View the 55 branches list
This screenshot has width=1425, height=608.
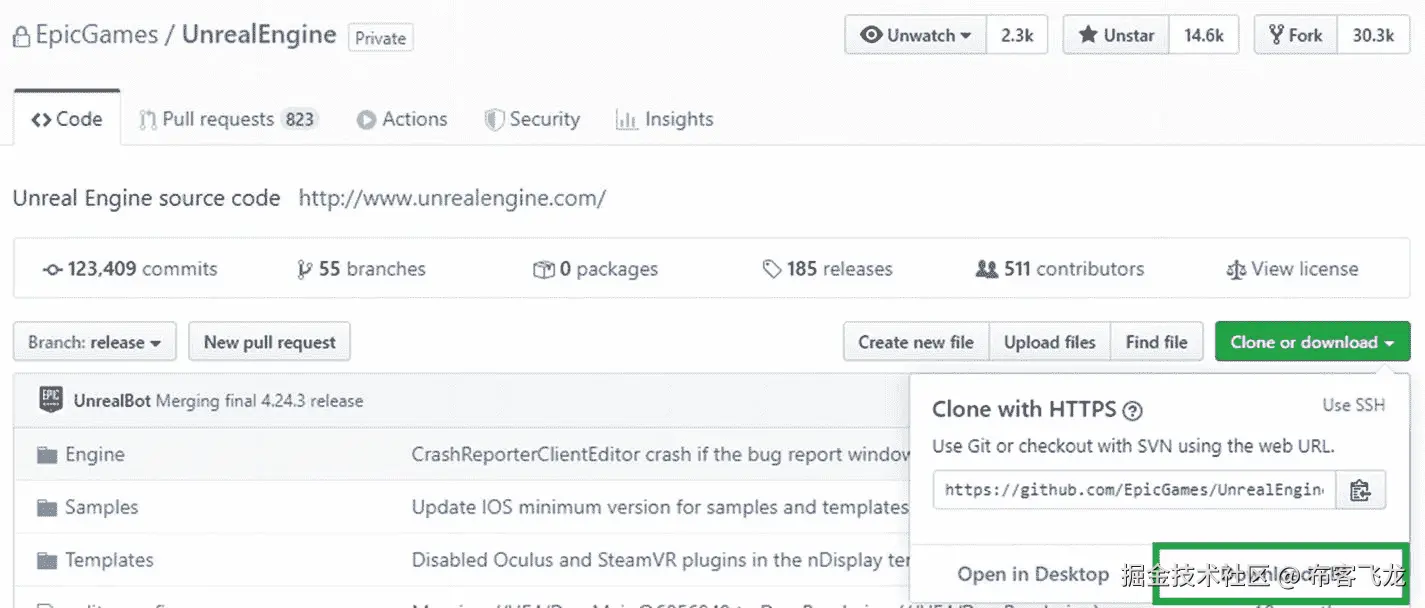point(362,269)
